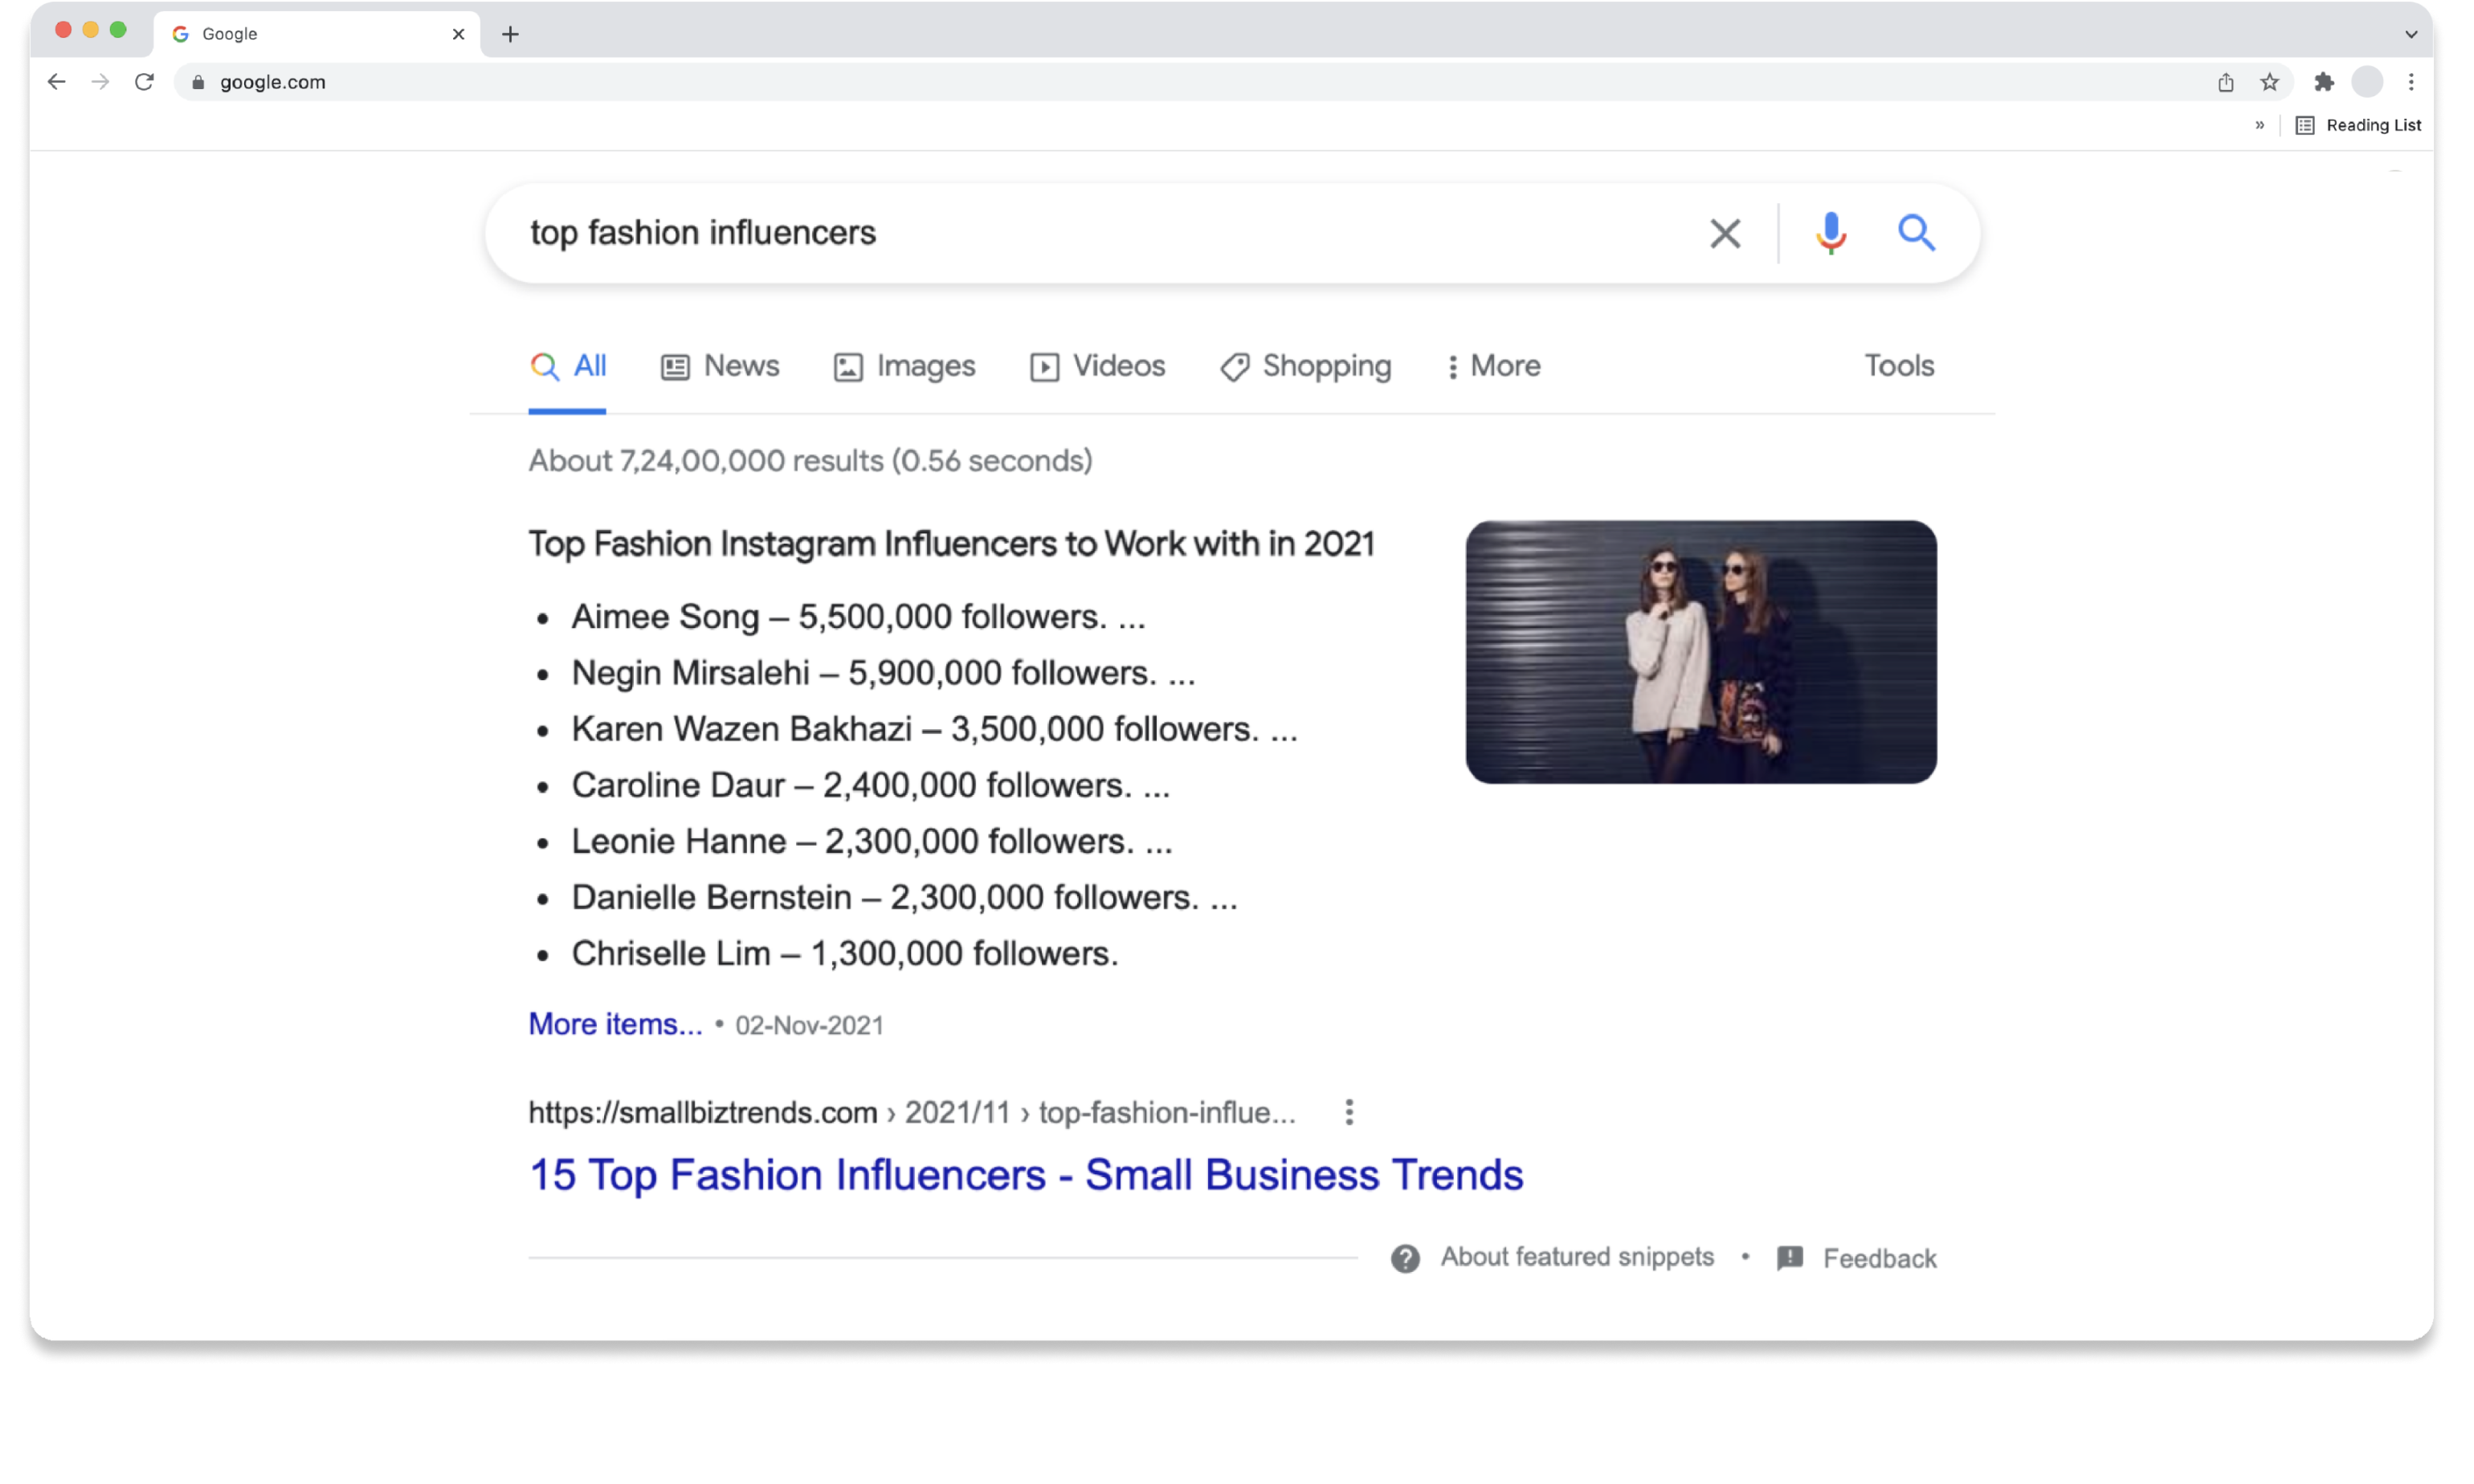This screenshot has height=1484, width=2474.
Task: Click the Negin Mirsalehi list entry
Action: coord(882,672)
